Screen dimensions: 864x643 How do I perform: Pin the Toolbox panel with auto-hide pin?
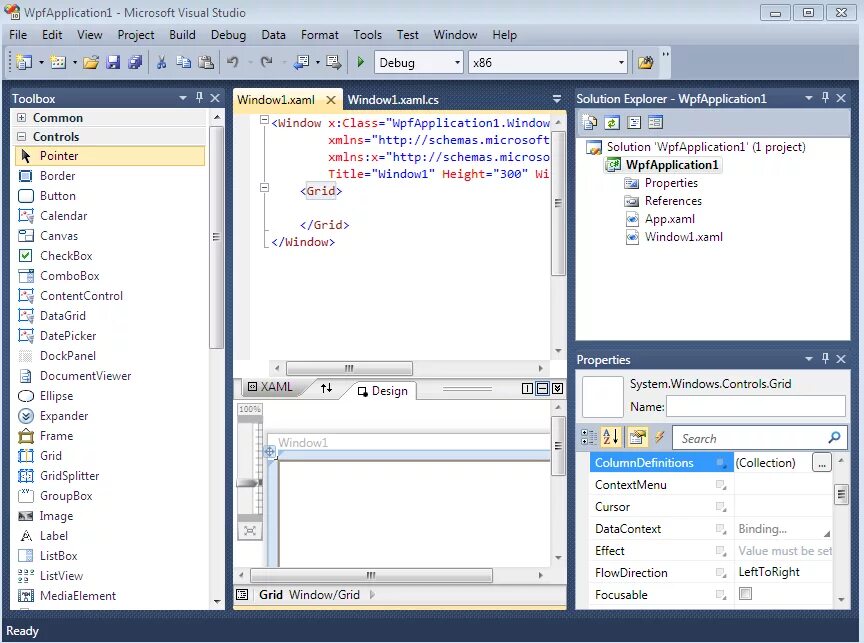[x=199, y=98]
